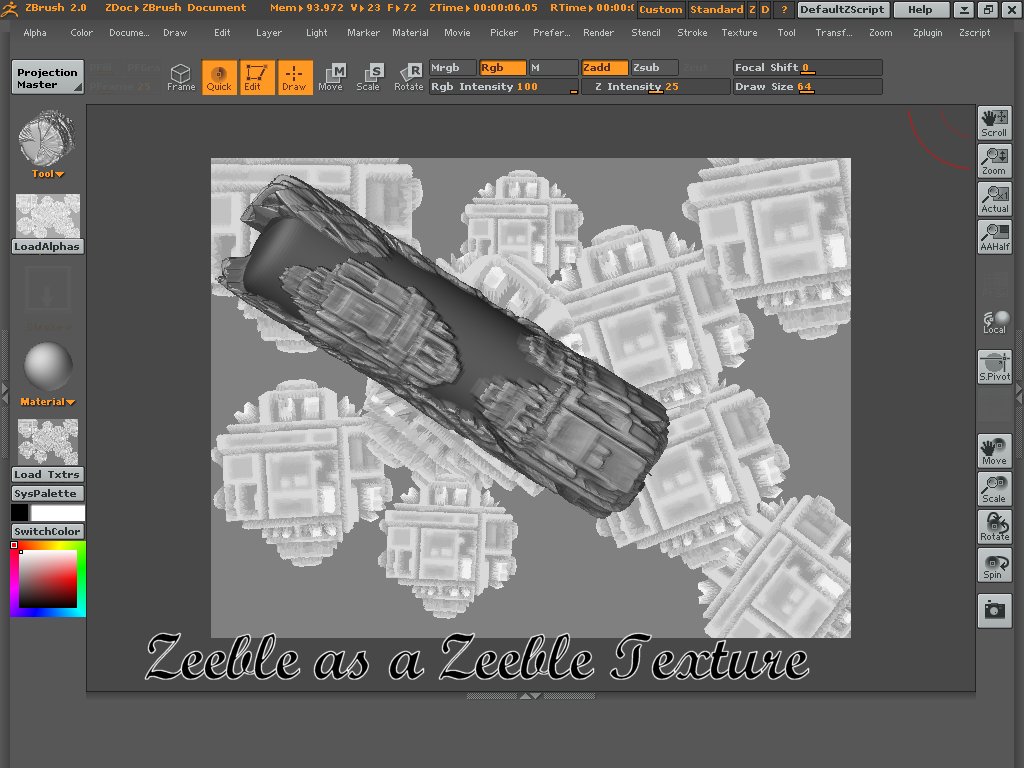The width and height of the screenshot is (1024, 768).
Task: Open the Document menu
Action: tap(129, 33)
